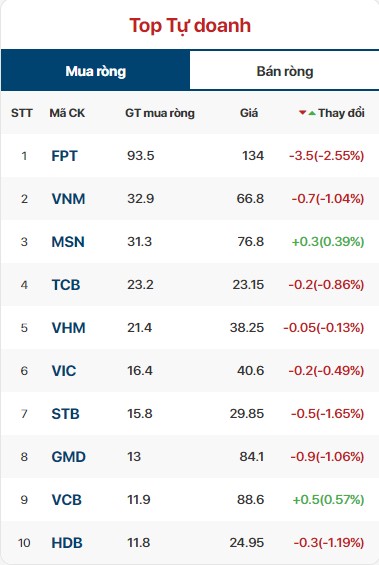Open the FPT stock link

click(x=64, y=156)
